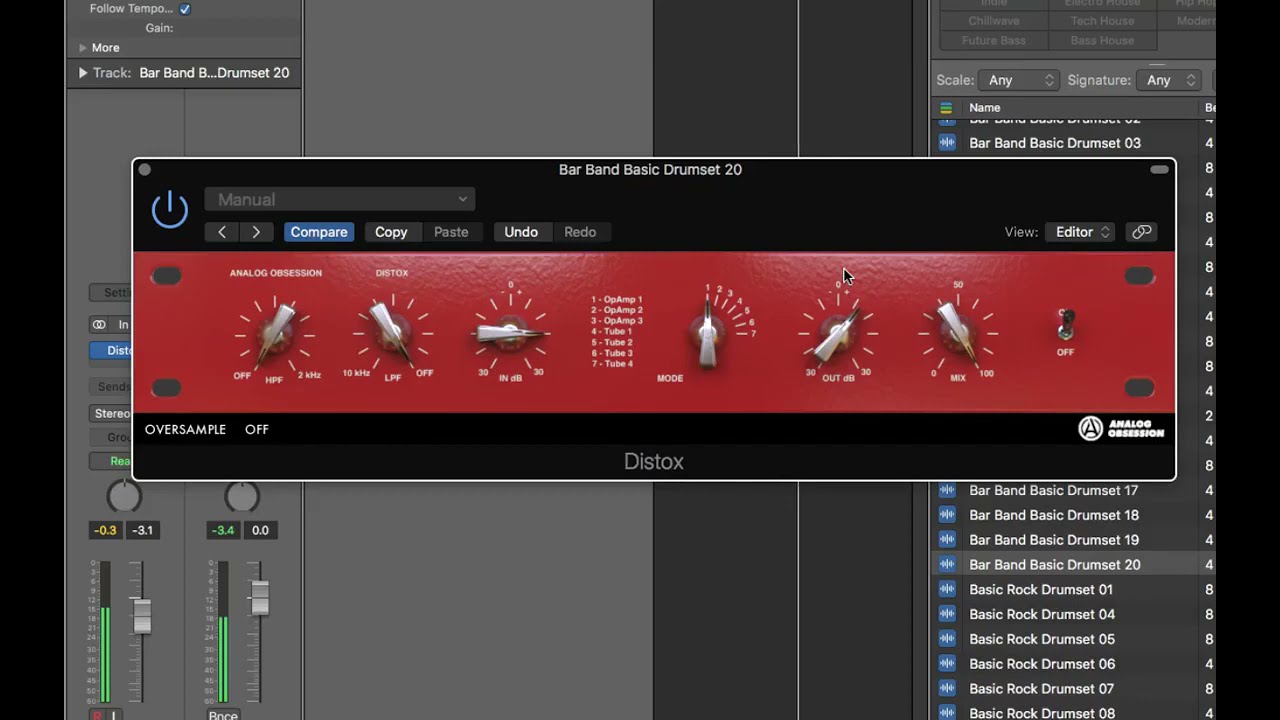The width and height of the screenshot is (1280, 720).
Task: Click the IN dB knob
Action: [510, 333]
